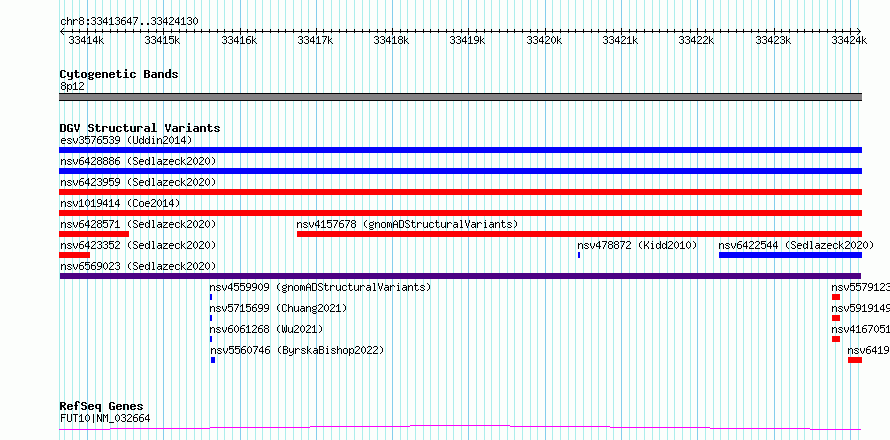Screen dimensions: 890x440
Task: Click the red bar under nsv4157678
Action: click(580, 234)
